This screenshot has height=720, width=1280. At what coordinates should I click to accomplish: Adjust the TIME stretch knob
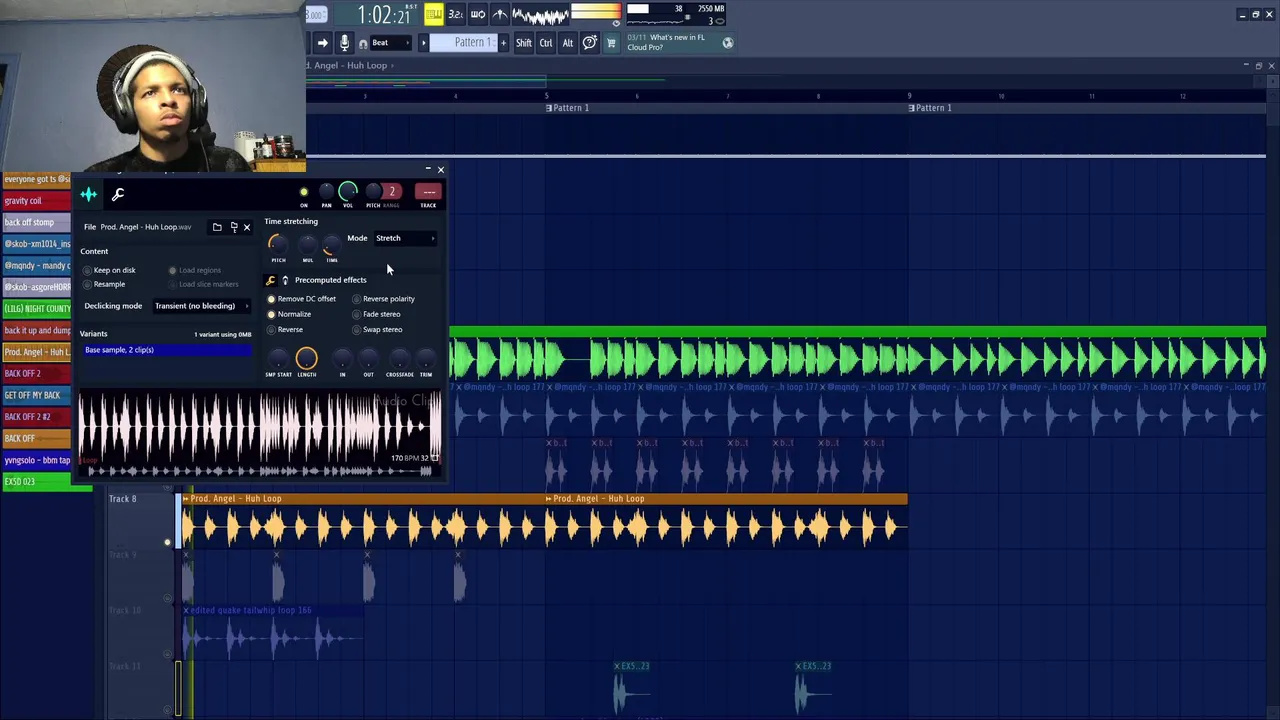(331, 246)
